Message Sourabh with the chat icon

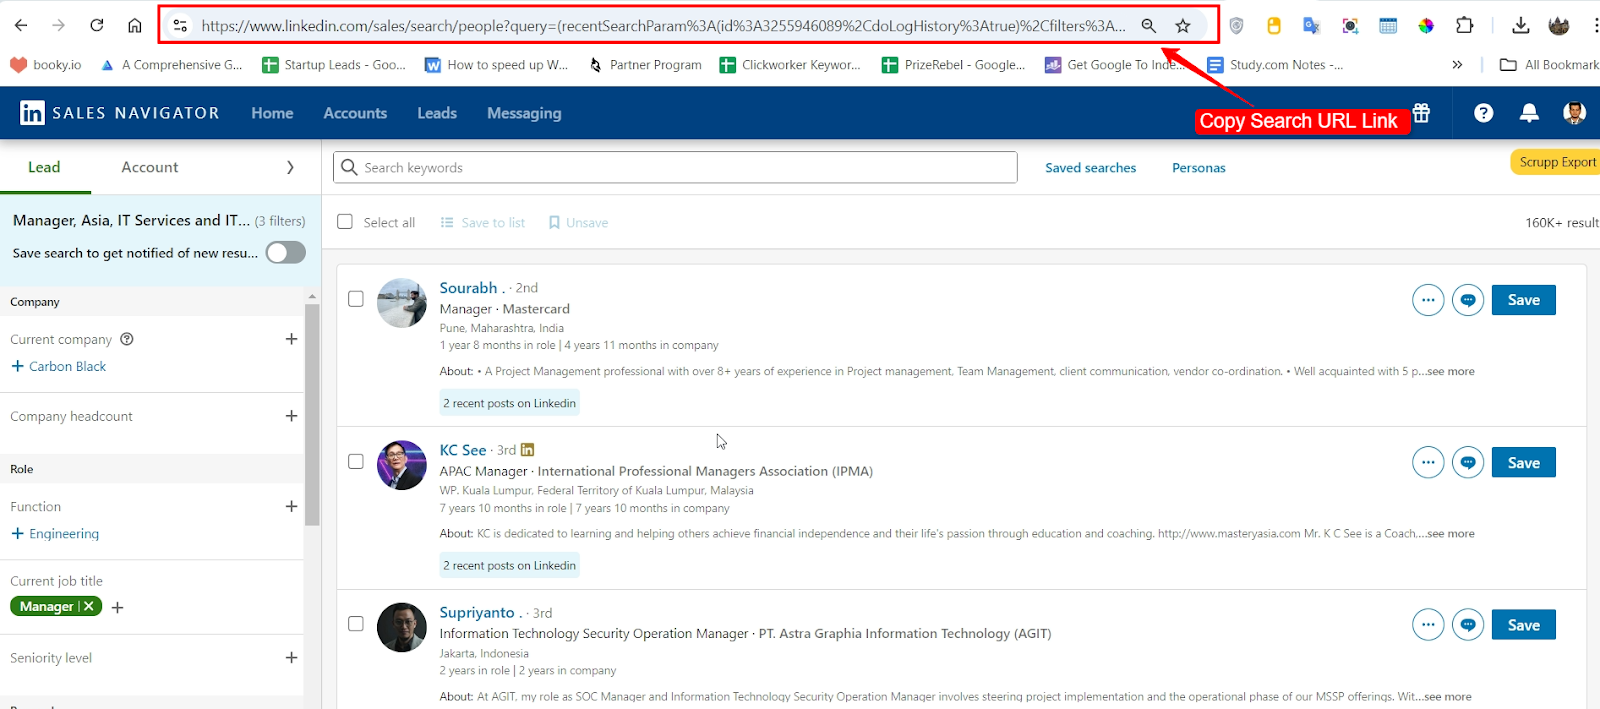click(x=1468, y=300)
